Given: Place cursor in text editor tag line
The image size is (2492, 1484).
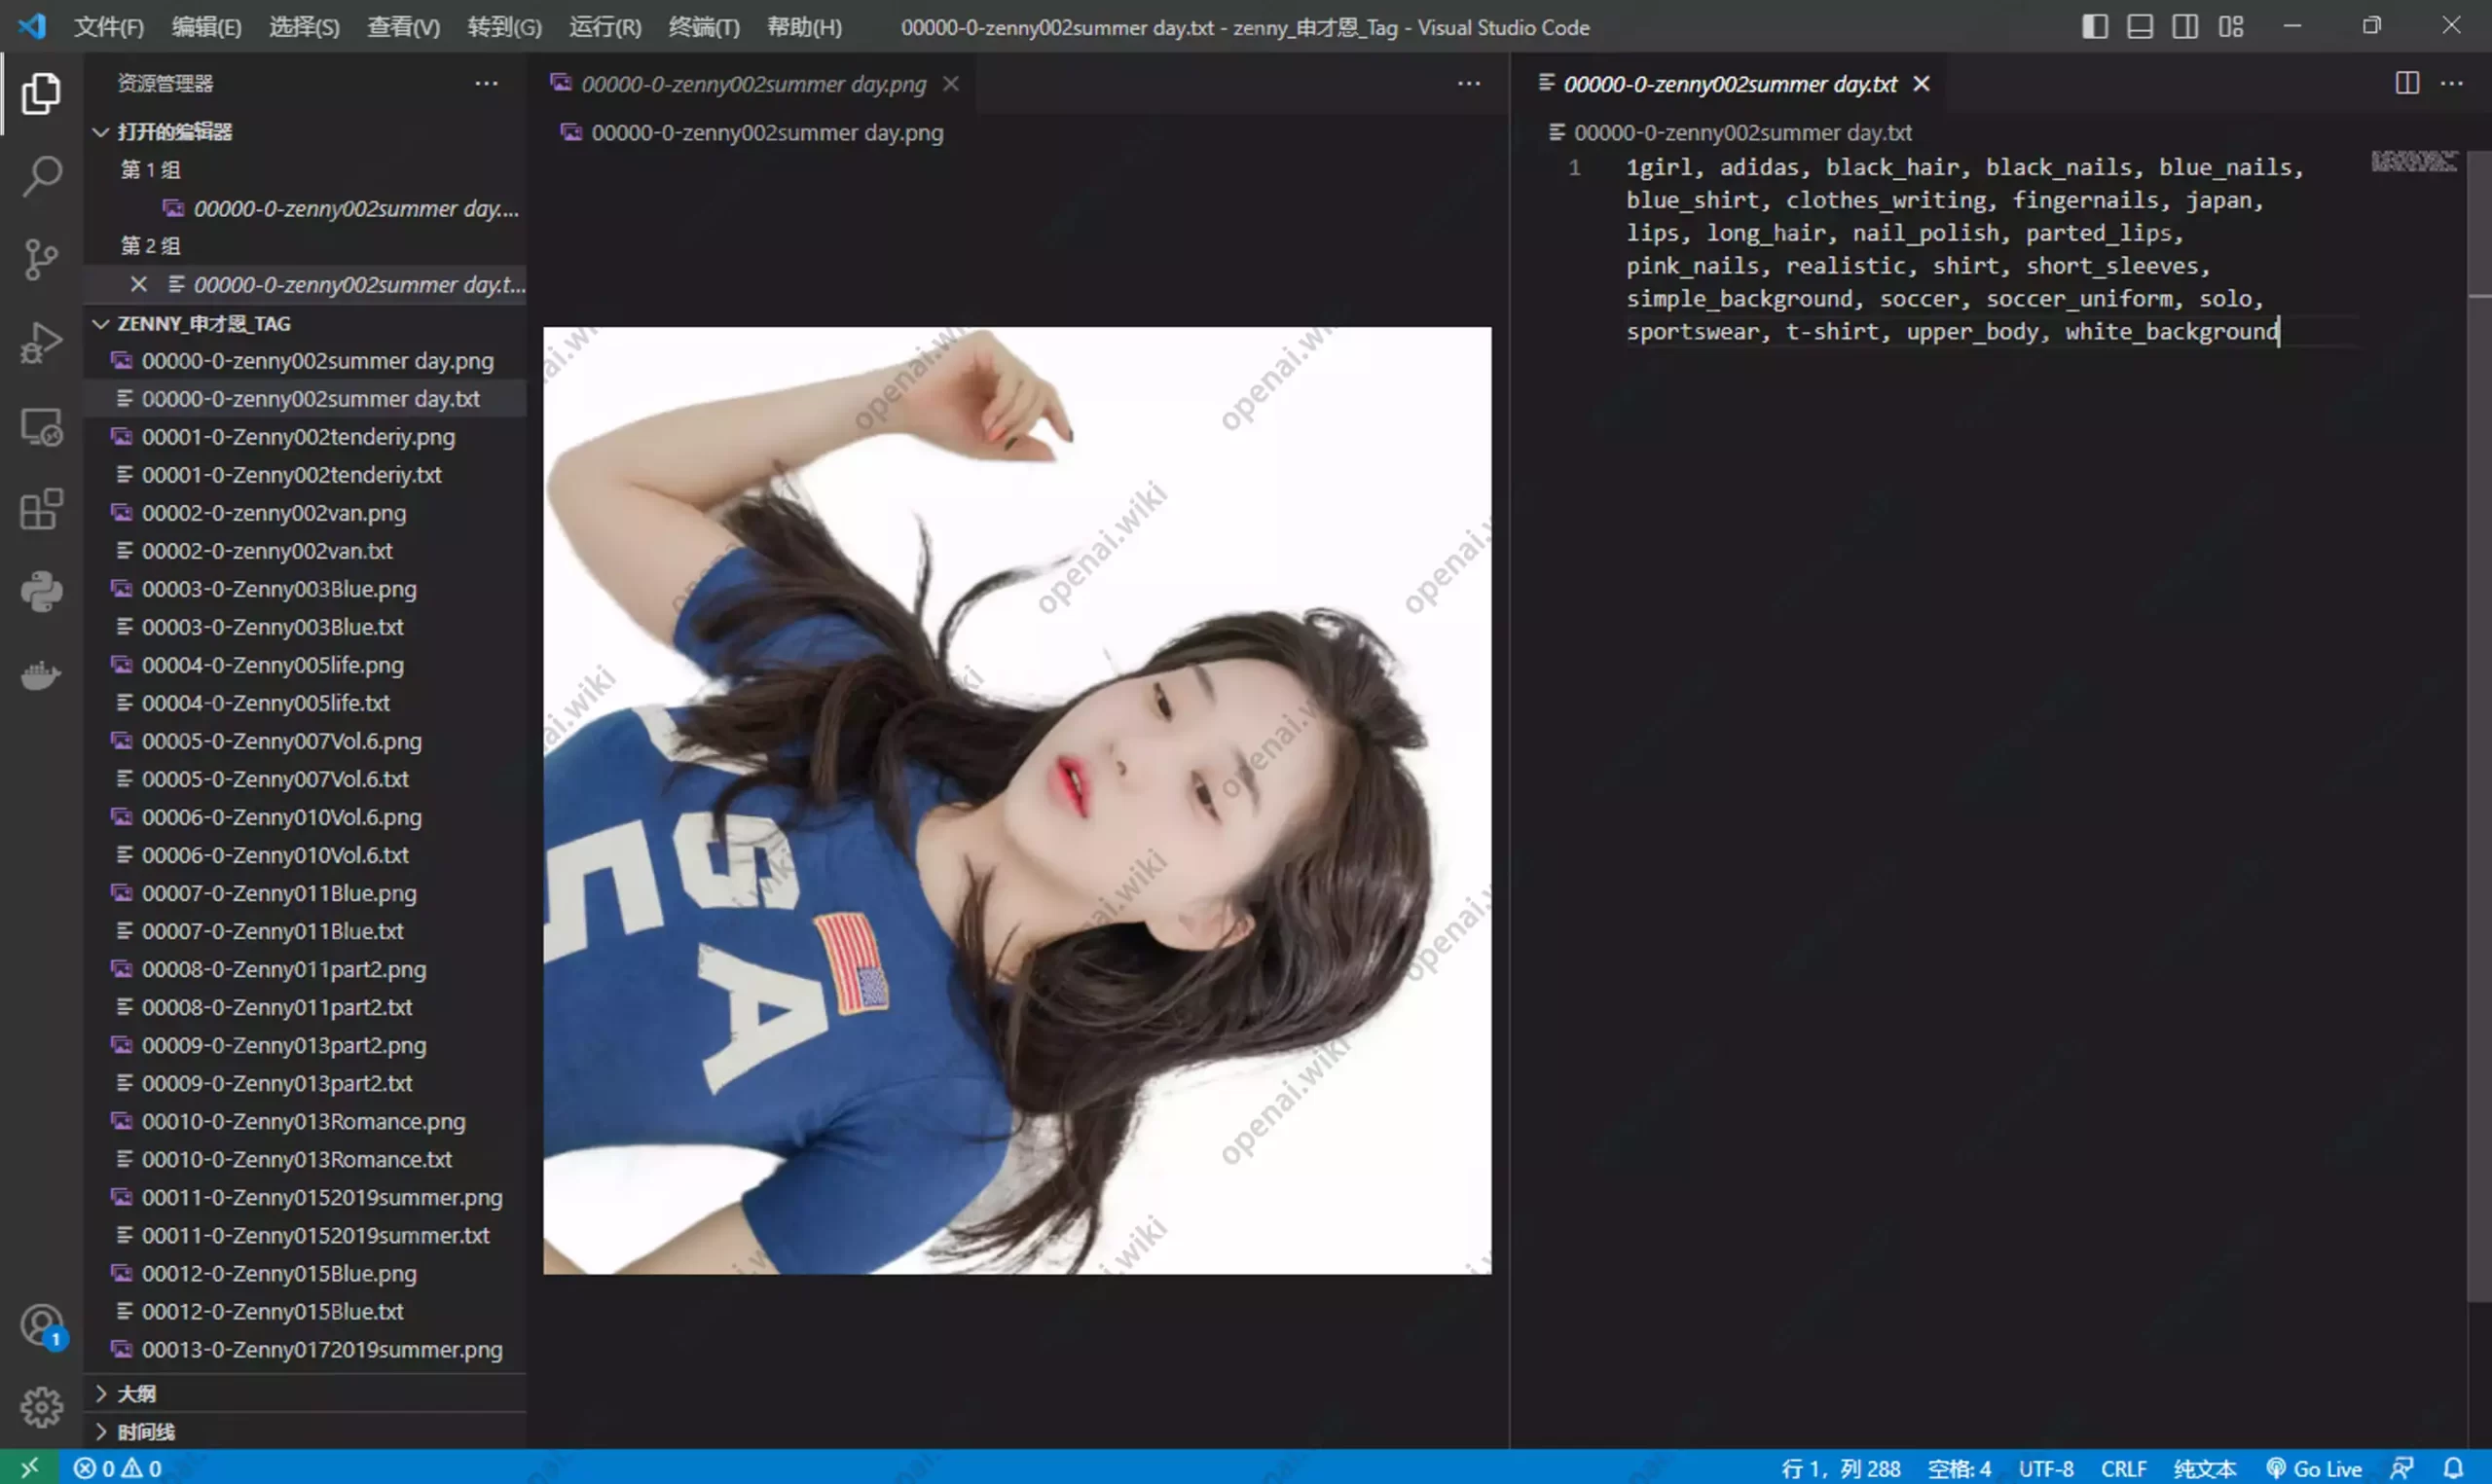Looking at the screenshot, I should click(x=1965, y=249).
